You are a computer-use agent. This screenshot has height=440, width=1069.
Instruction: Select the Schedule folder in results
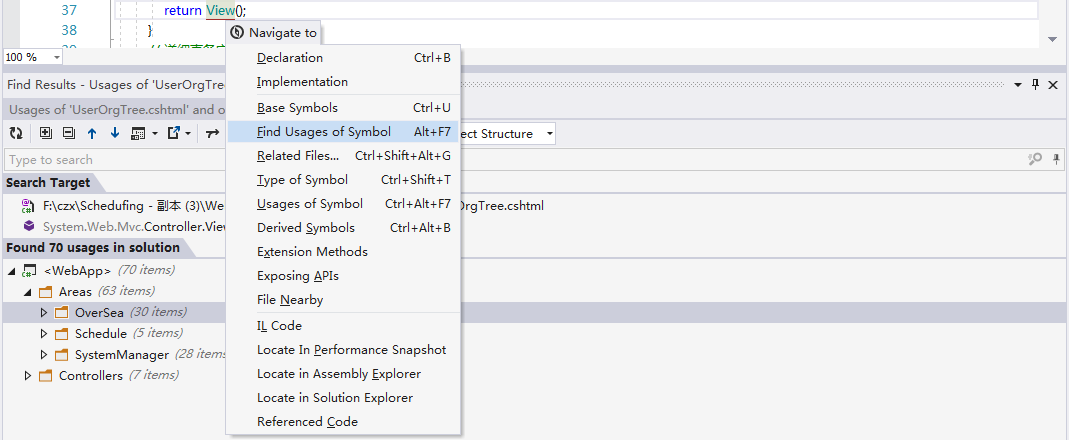[x=100, y=334]
